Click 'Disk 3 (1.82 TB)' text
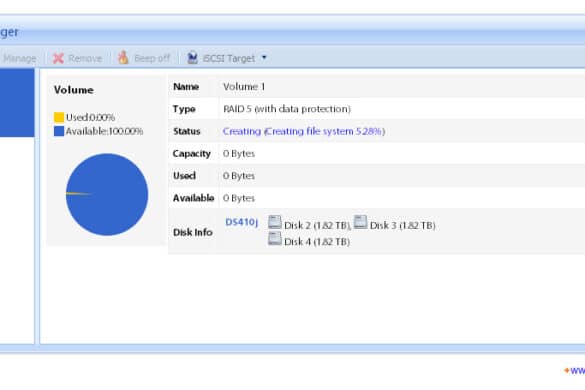The image size is (585, 390). [403, 225]
